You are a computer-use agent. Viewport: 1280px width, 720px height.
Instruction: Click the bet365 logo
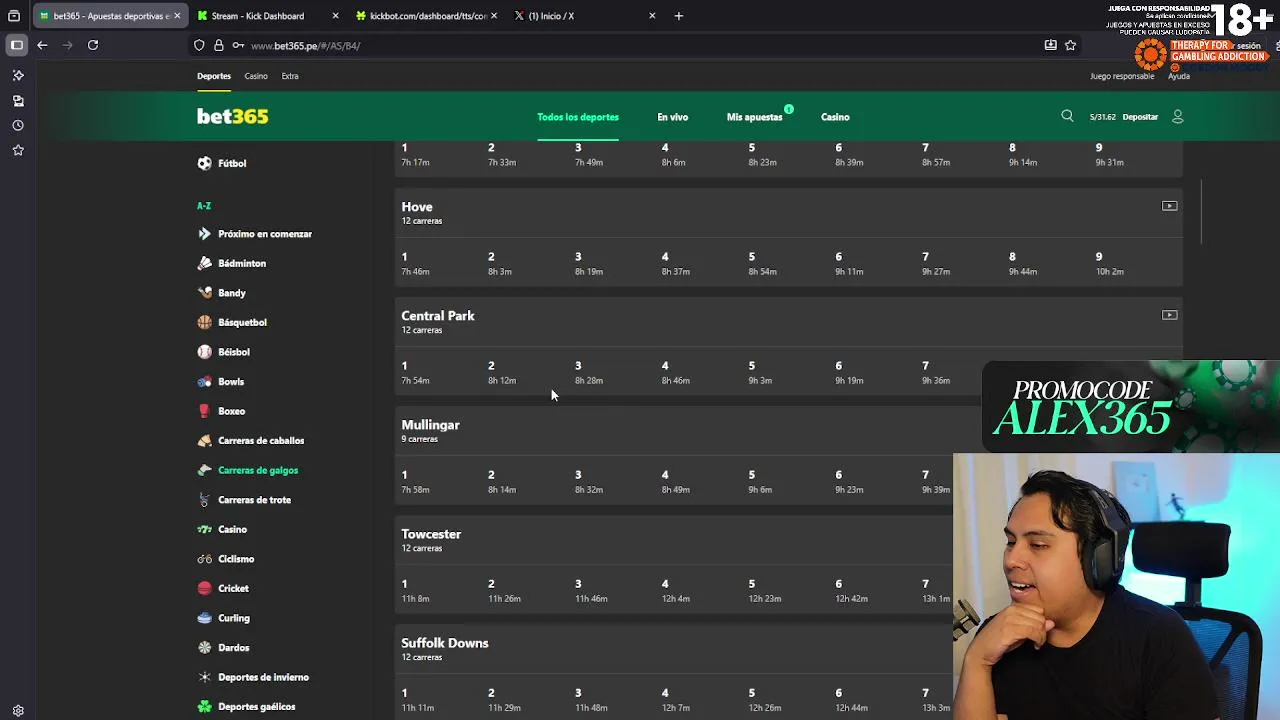[x=232, y=116]
